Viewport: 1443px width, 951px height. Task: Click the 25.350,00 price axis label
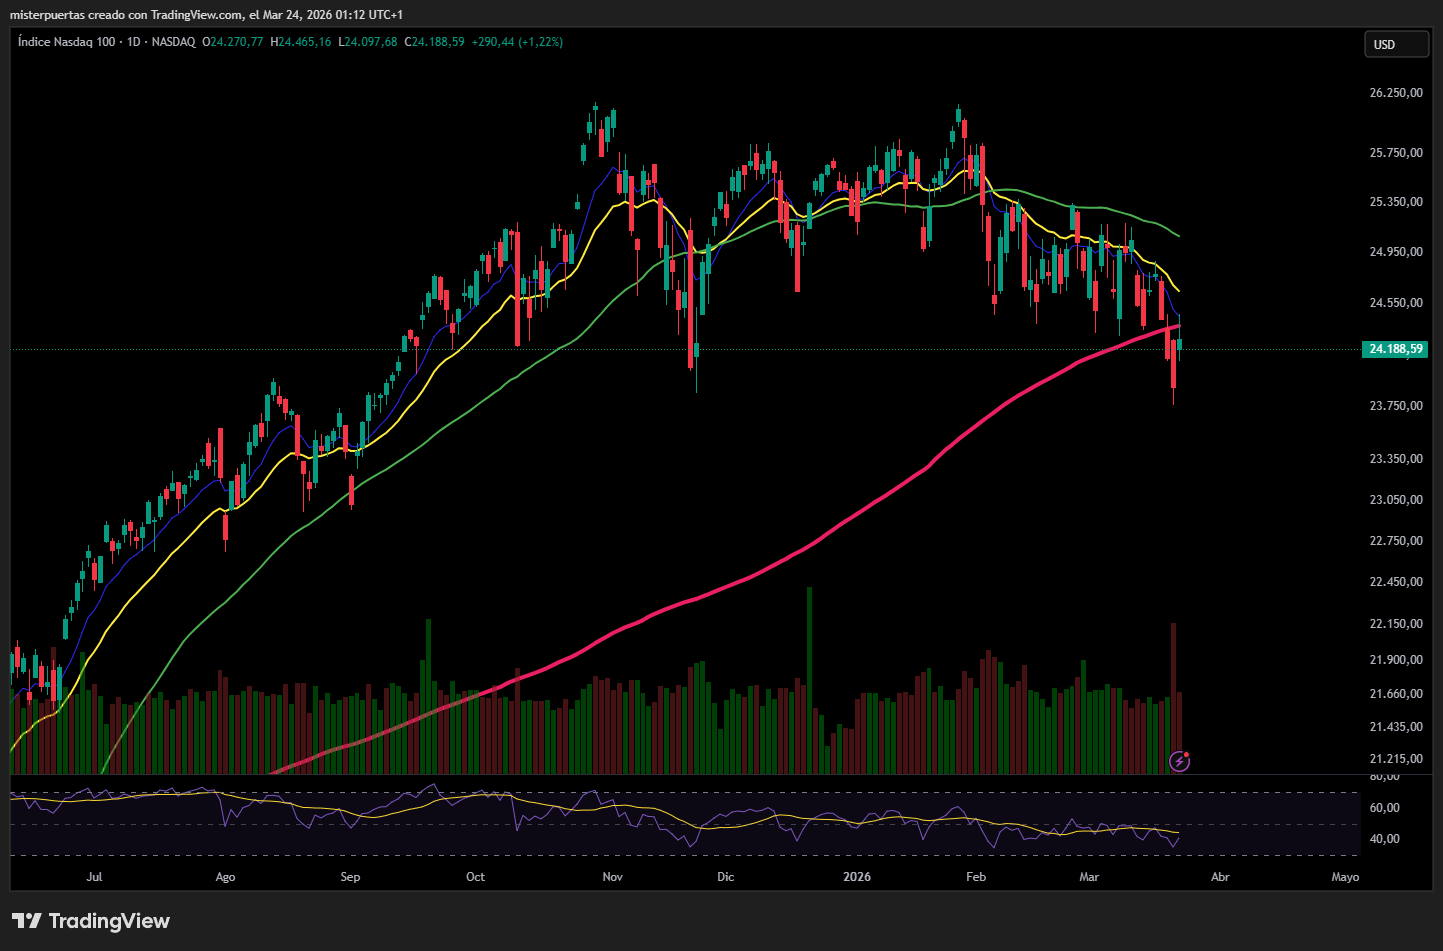pyautogui.click(x=1396, y=202)
